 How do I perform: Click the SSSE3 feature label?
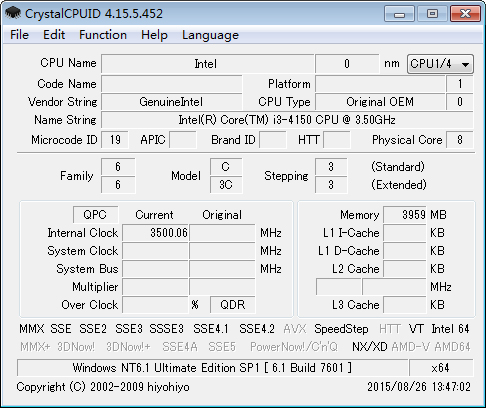pos(166,329)
